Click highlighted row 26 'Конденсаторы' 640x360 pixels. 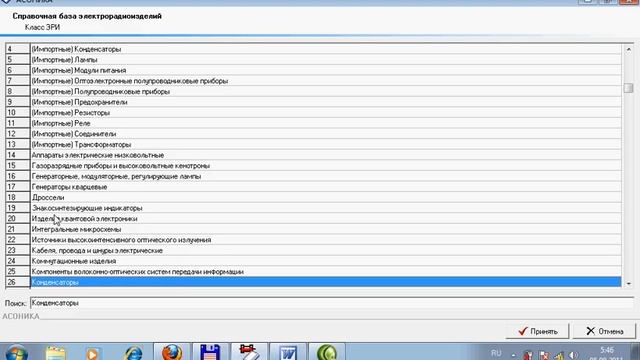326,282
